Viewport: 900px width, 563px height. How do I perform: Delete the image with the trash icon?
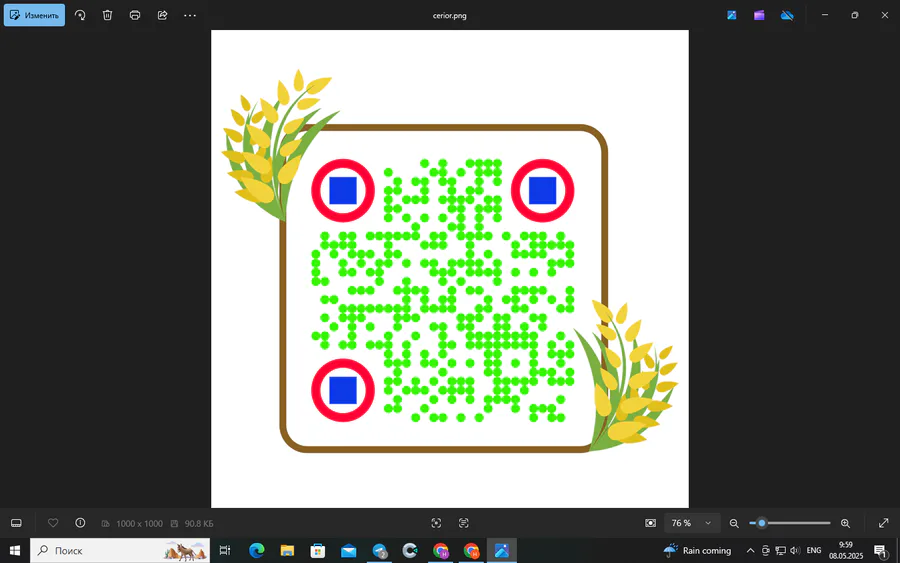[107, 15]
